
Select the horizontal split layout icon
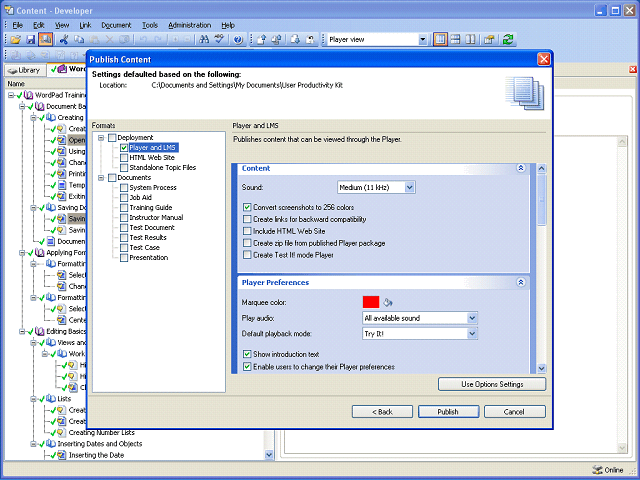[455, 40]
